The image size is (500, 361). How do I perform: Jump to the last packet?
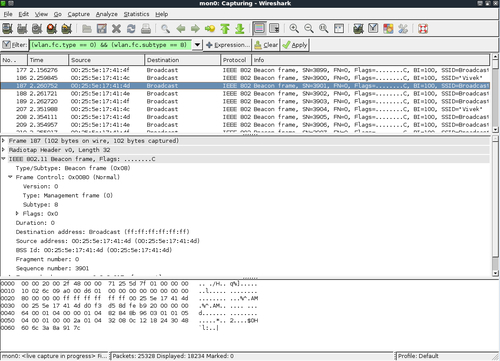pyautogui.click(x=240, y=29)
